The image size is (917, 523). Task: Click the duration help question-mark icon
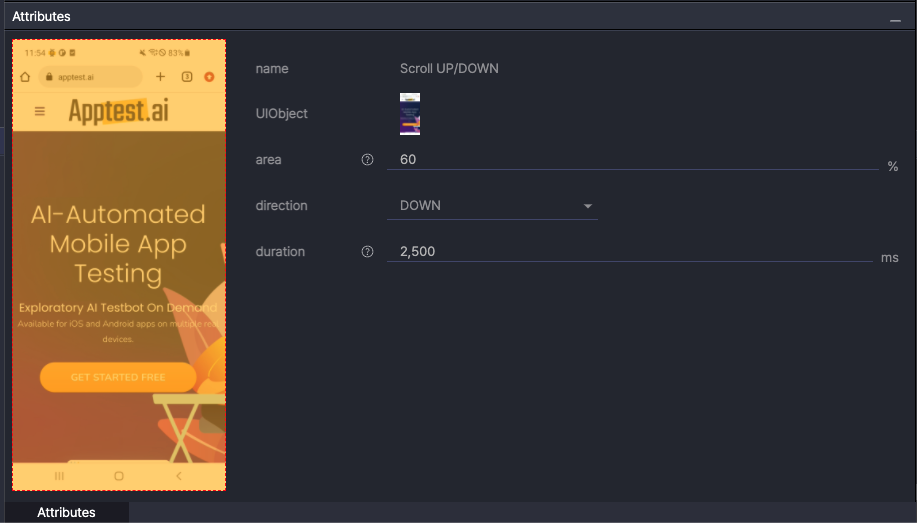pyautogui.click(x=367, y=252)
